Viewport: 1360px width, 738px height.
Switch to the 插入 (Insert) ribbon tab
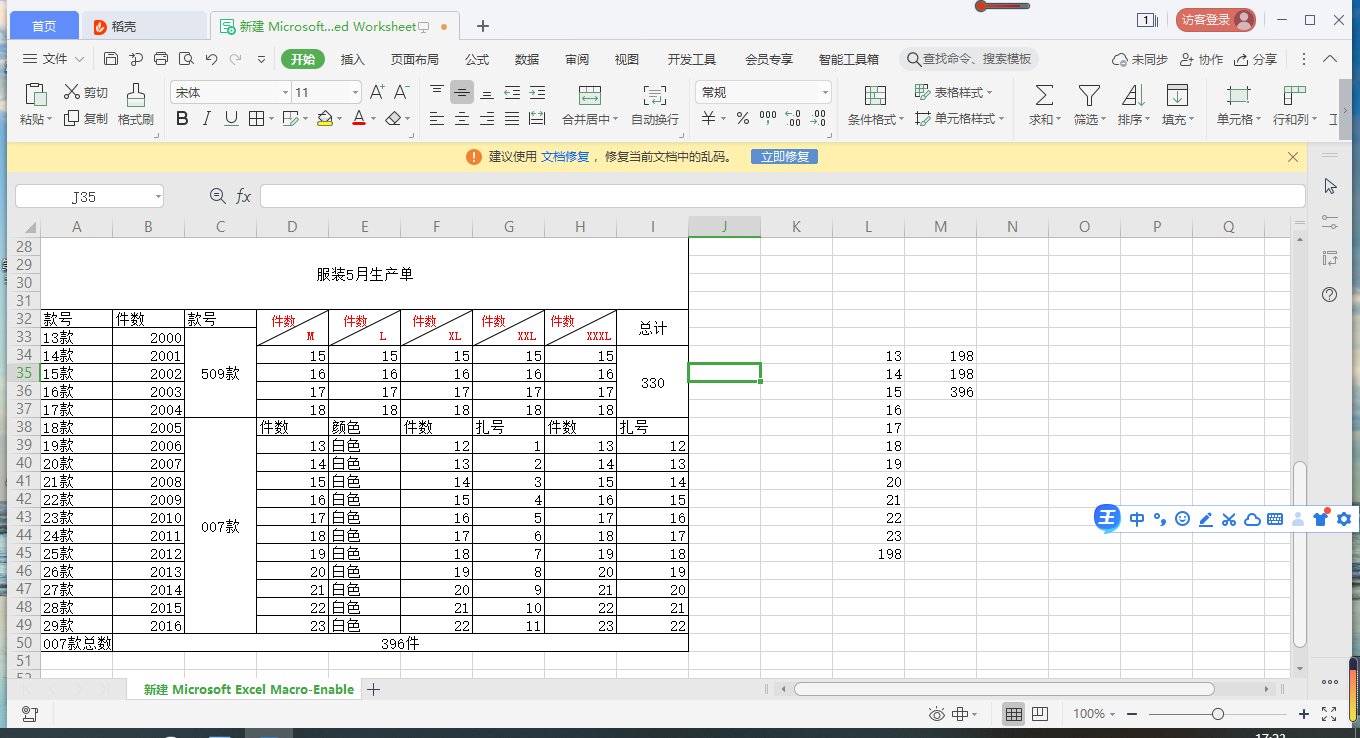353,59
